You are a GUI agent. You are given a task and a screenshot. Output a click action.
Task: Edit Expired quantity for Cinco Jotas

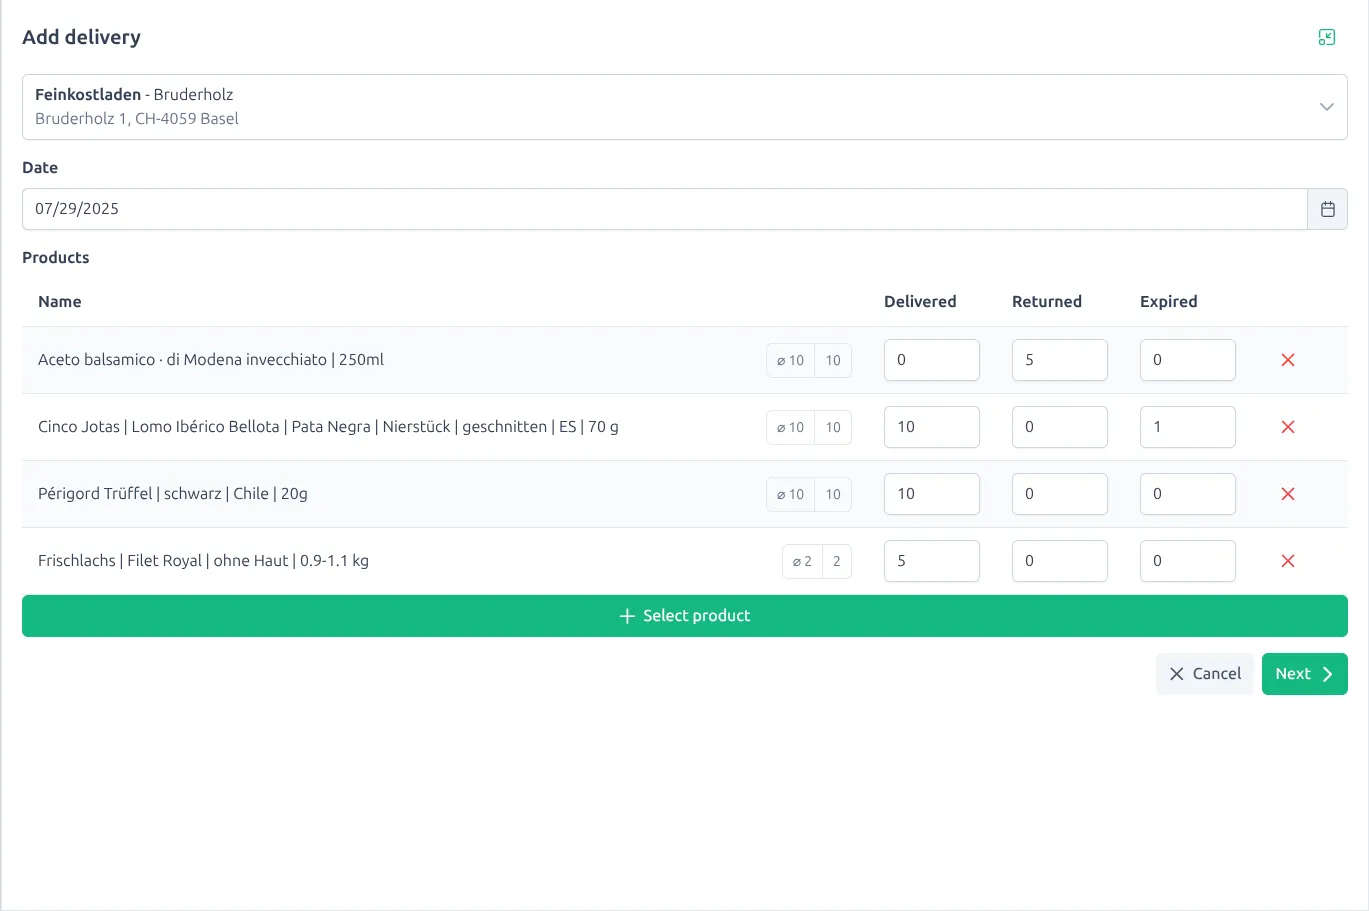[x=1187, y=427]
